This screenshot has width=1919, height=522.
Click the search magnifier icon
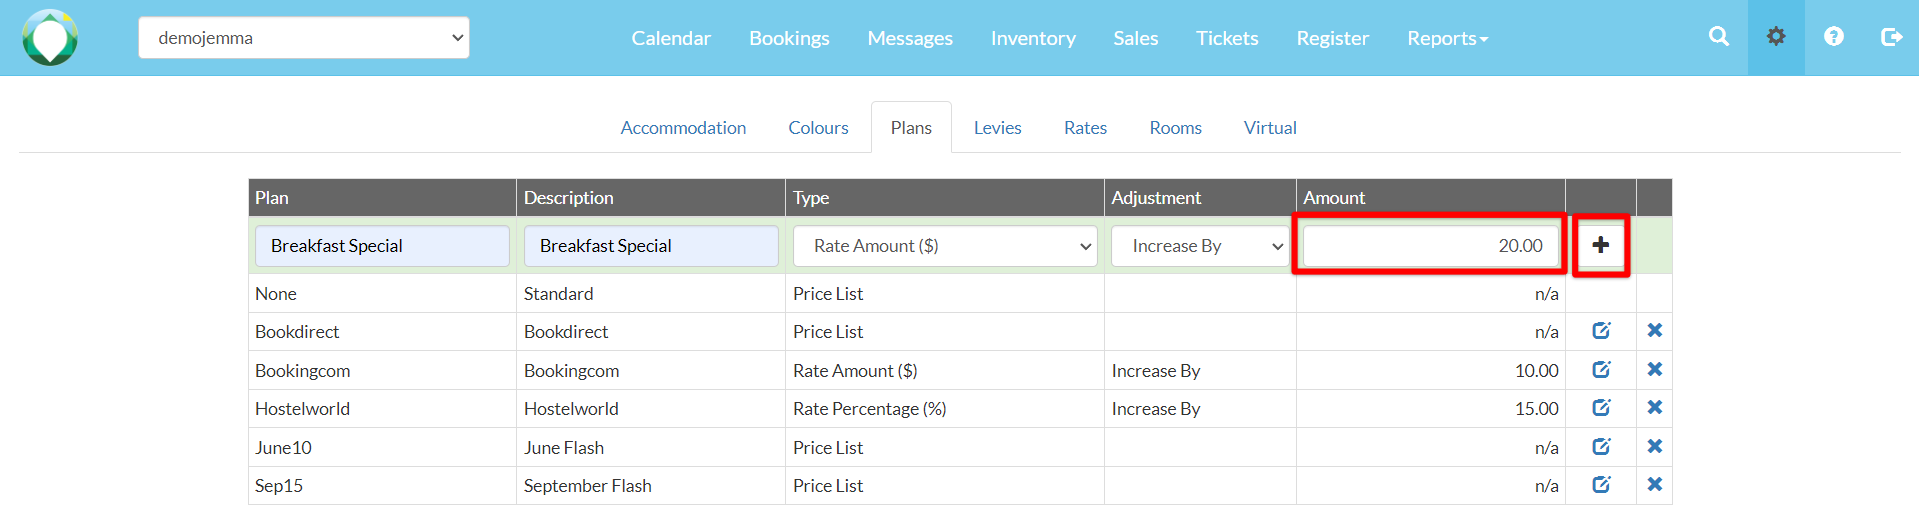pyautogui.click(x=1718, y=37)
